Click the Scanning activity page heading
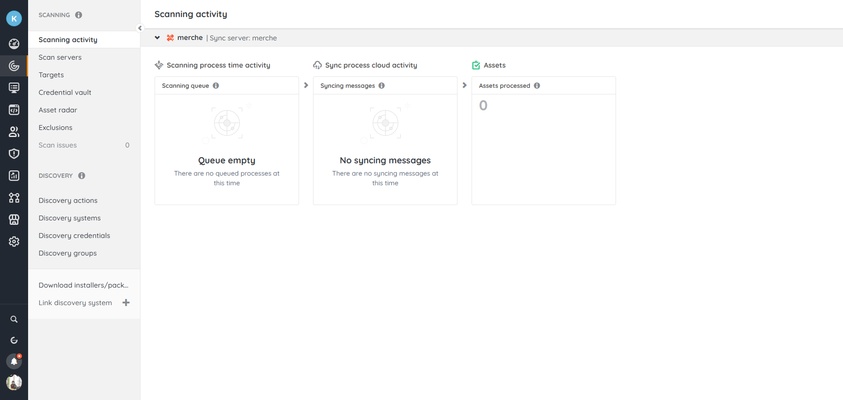Viewport: 843px width, 400px height. coord(191,14)
